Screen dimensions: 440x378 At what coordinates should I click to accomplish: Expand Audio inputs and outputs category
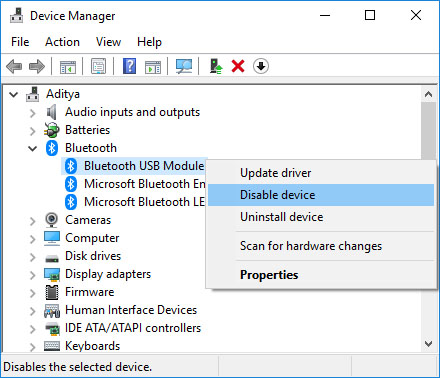click(x=32, y=113)
